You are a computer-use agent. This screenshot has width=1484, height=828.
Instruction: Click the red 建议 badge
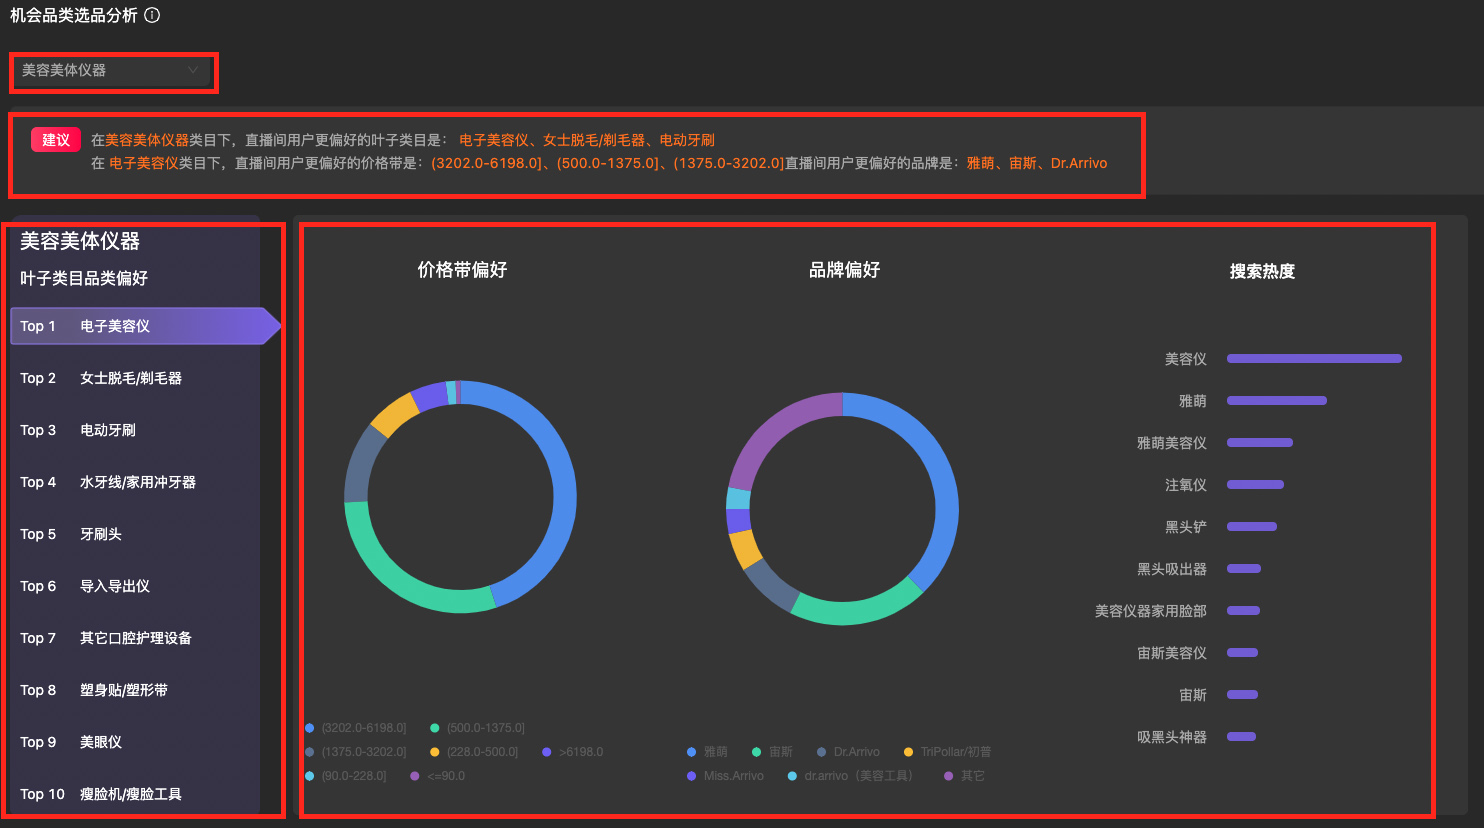pyautogui.click(x=55, y=139)
